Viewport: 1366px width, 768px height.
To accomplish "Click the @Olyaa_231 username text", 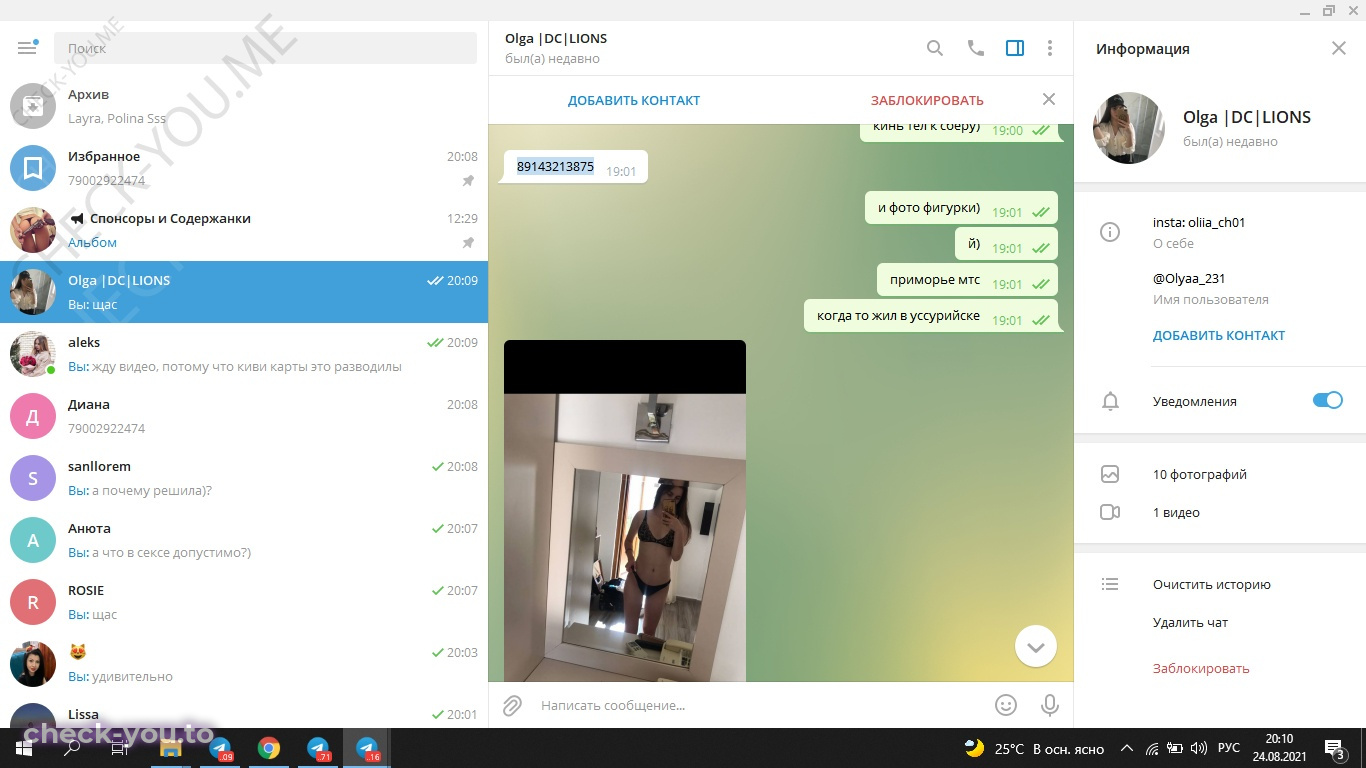I will pos(1189,278).
